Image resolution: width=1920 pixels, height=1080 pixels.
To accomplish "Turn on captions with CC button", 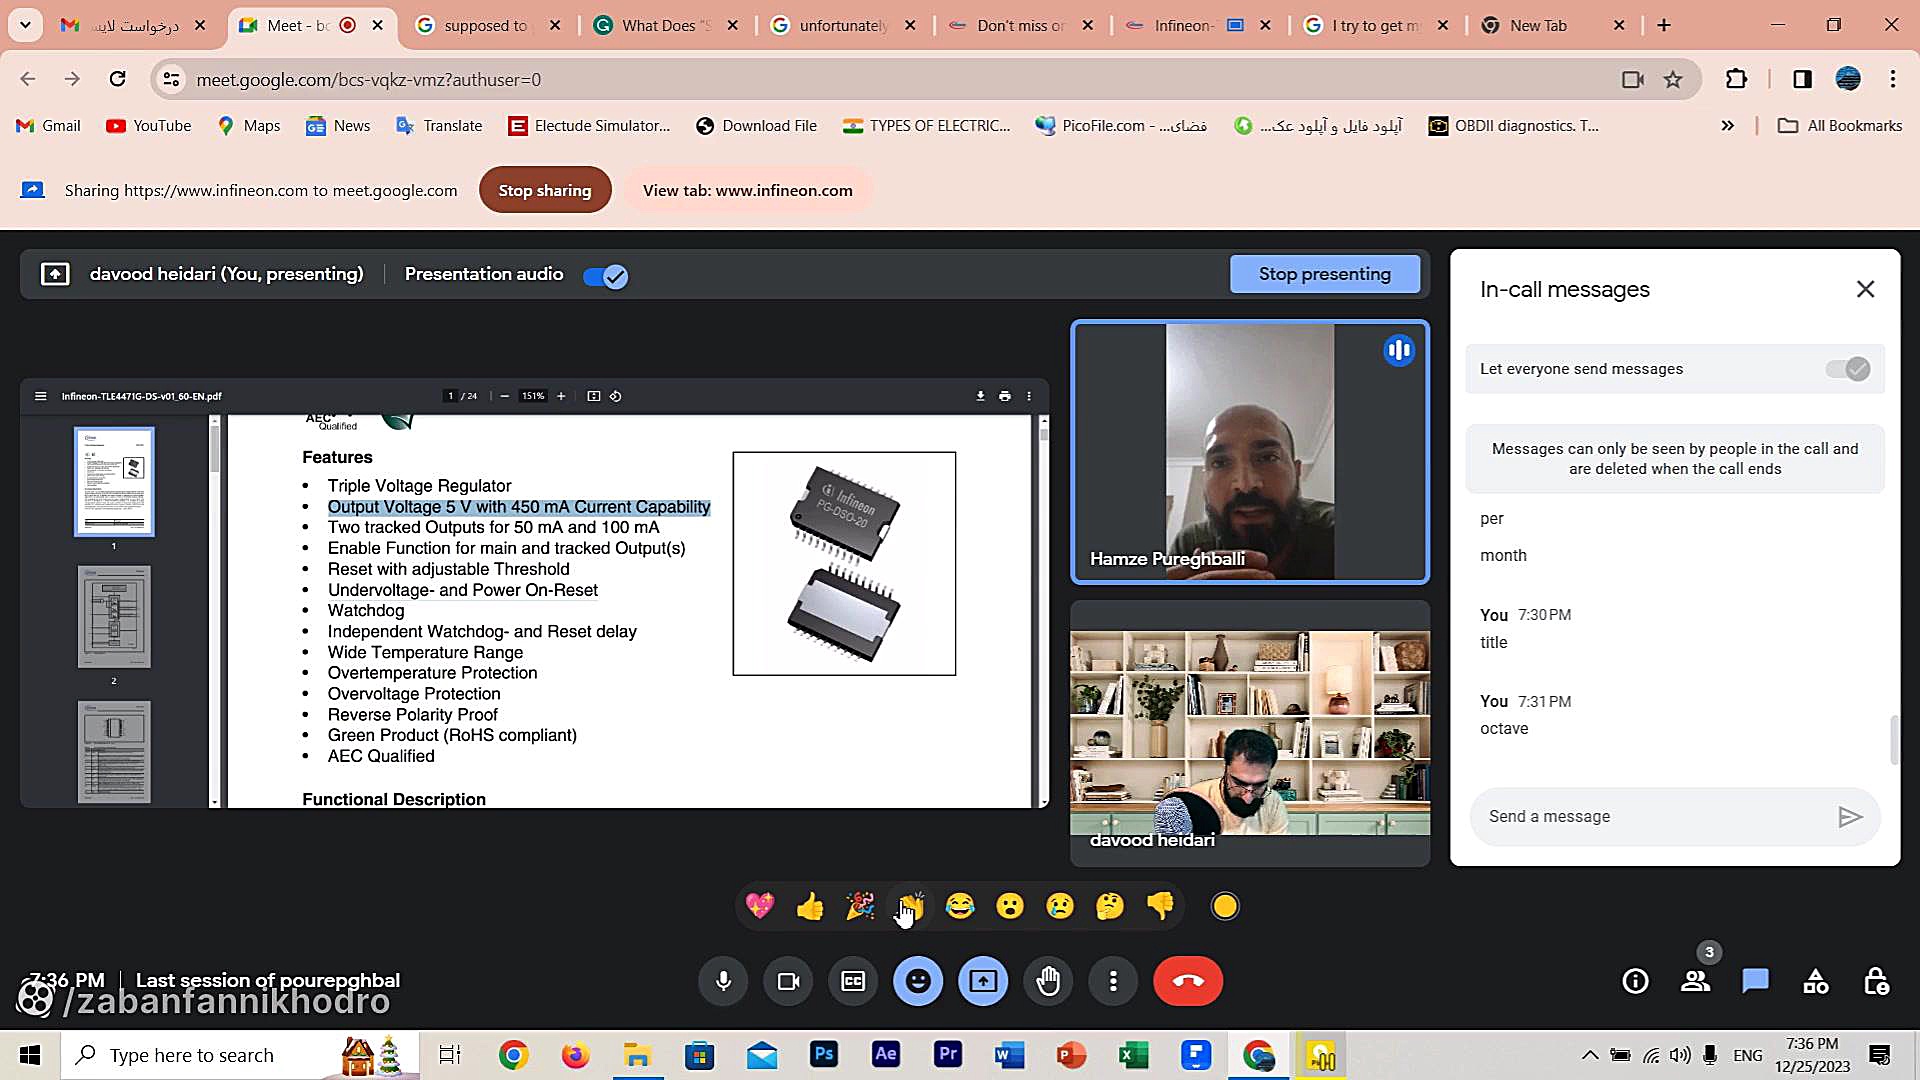I will [x=853, y=981].
